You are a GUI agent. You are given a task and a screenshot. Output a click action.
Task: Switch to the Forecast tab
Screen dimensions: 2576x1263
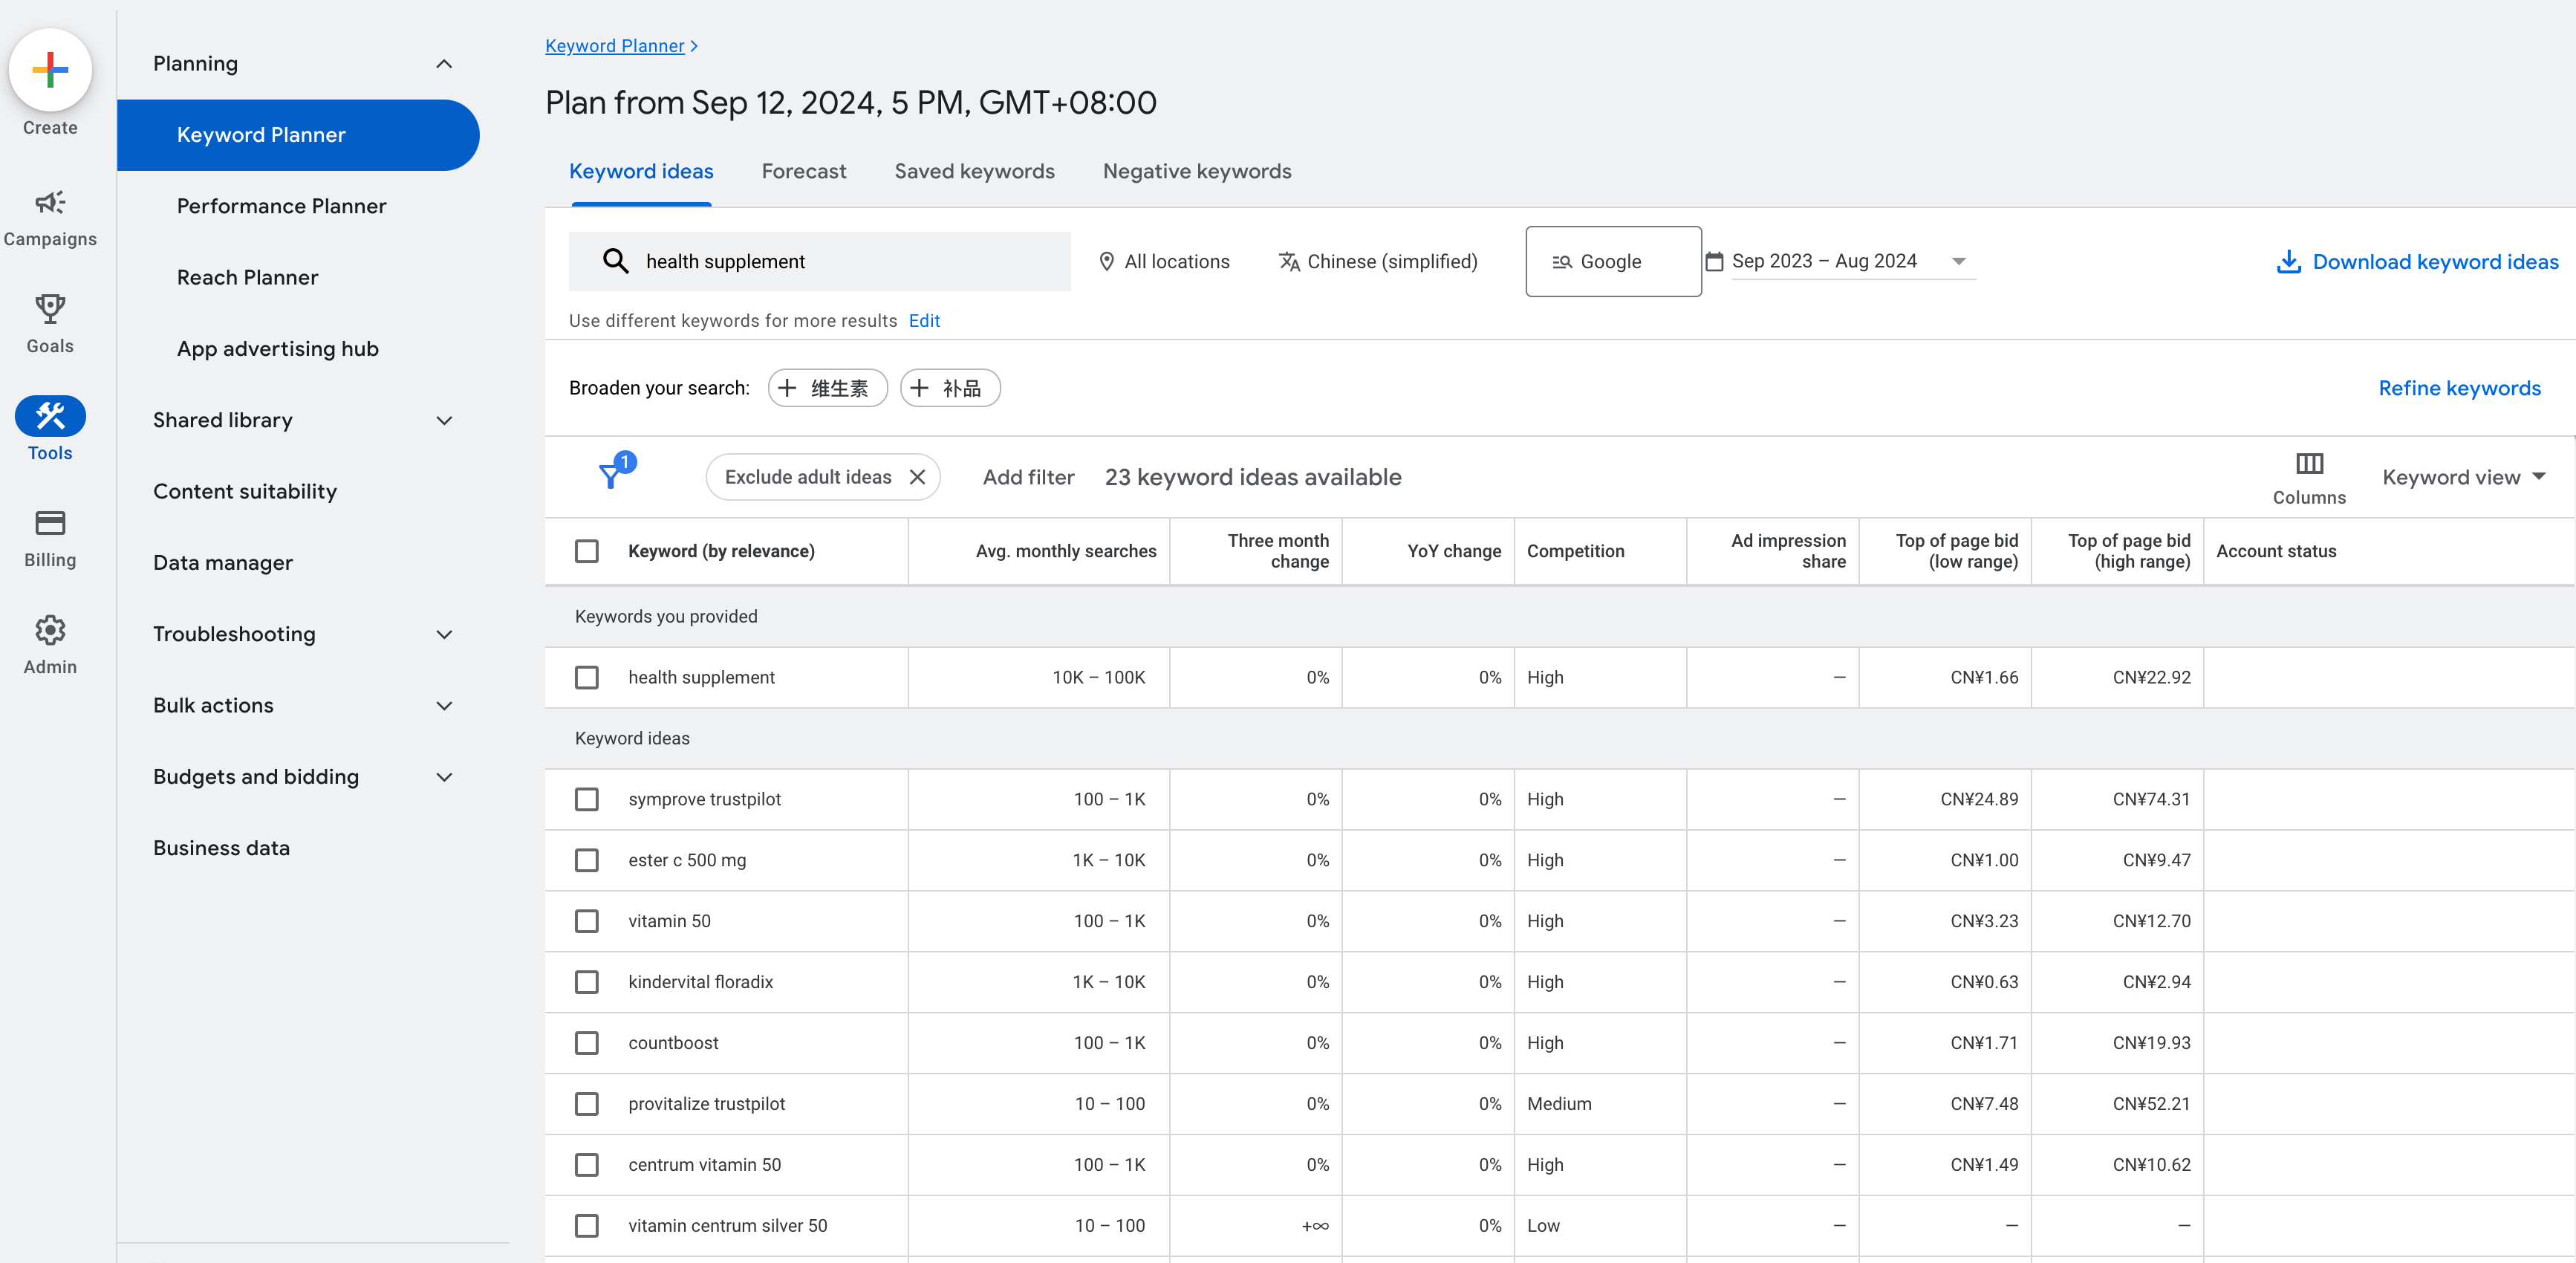[804, 171]
